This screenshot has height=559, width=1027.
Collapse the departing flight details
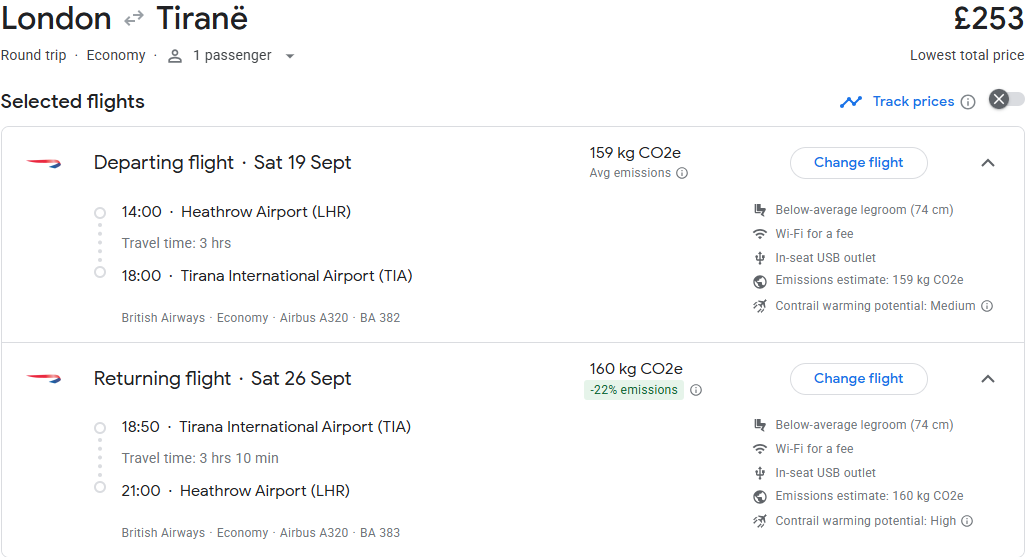(988, 163)
